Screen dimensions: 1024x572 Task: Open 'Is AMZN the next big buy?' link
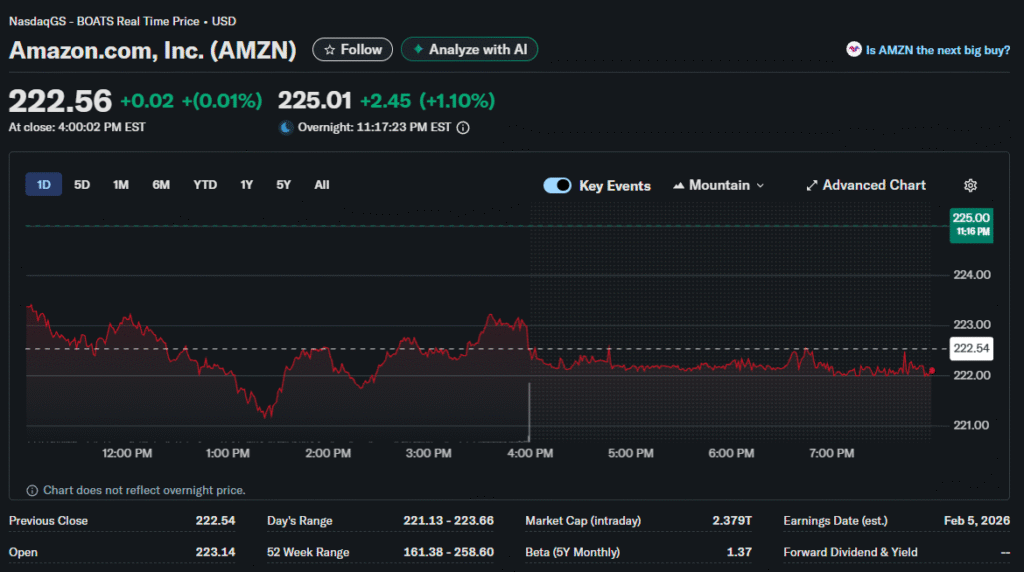937,50
